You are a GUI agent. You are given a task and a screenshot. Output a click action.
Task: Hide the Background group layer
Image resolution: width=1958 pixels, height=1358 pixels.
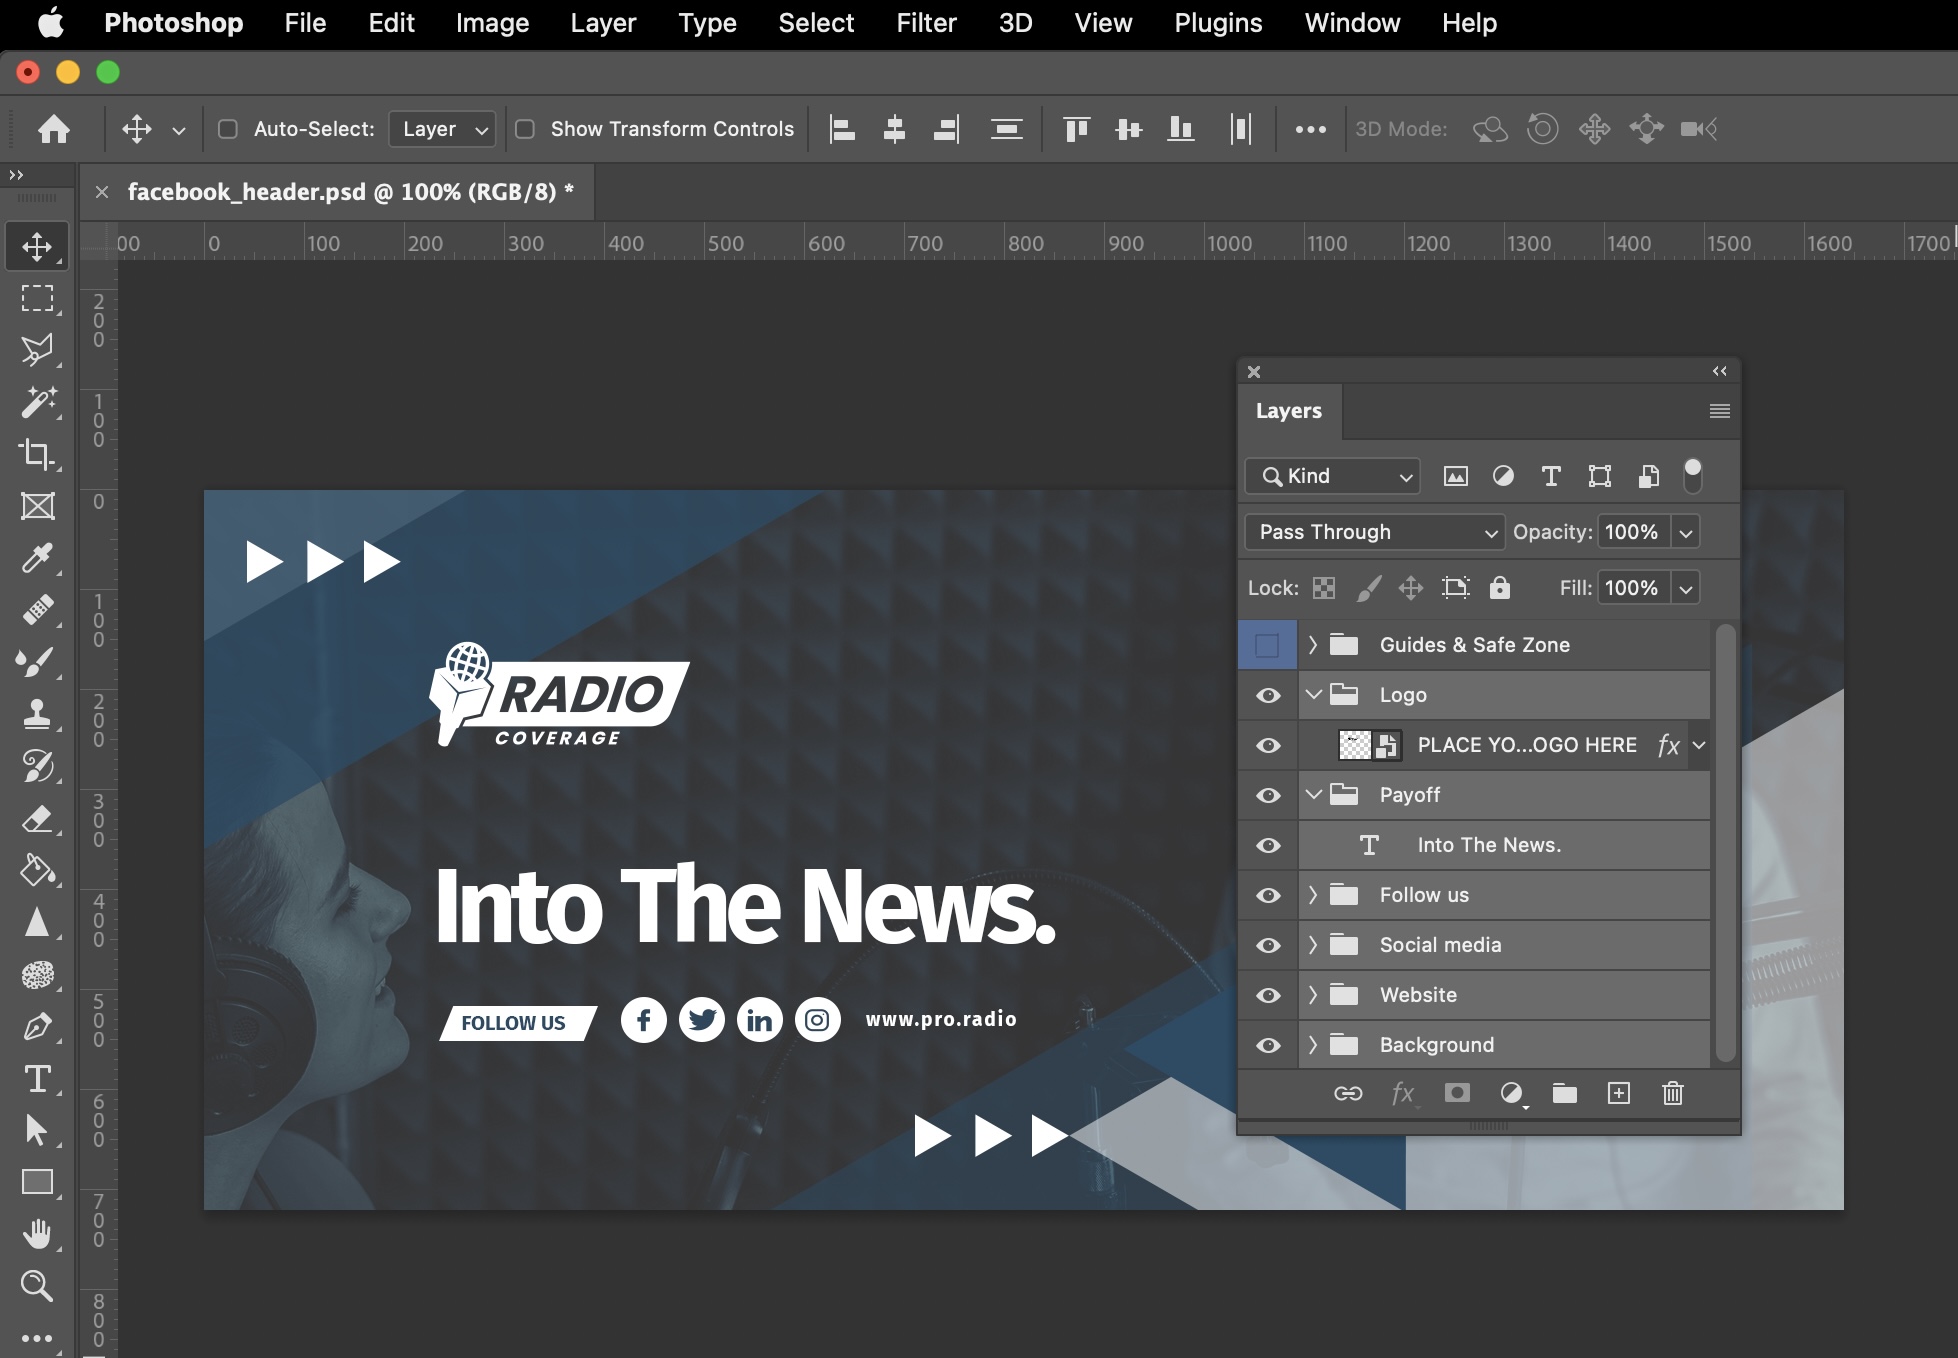click(1268, 1045)
